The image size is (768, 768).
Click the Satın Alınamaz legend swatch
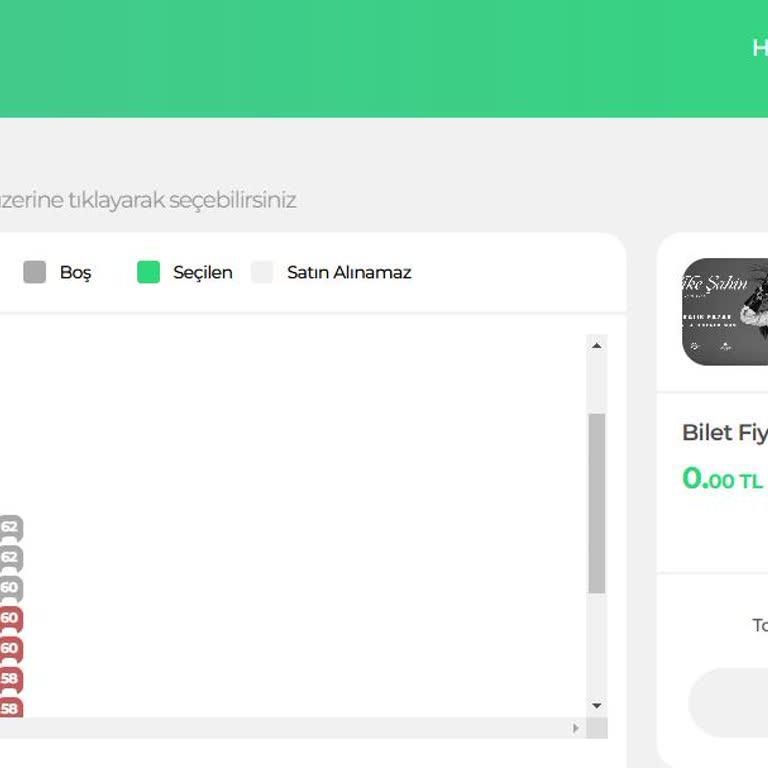262,272
